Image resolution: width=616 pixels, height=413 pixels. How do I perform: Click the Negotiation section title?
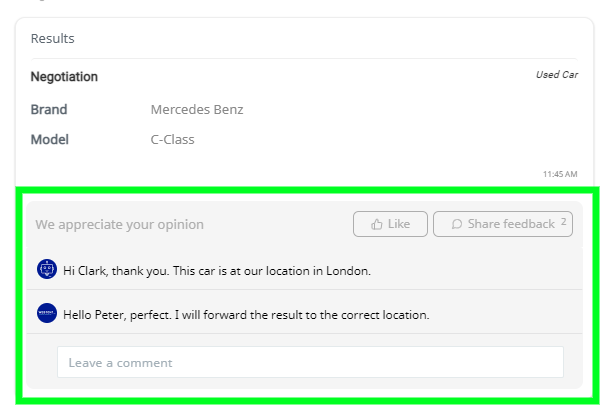(64, 77)
